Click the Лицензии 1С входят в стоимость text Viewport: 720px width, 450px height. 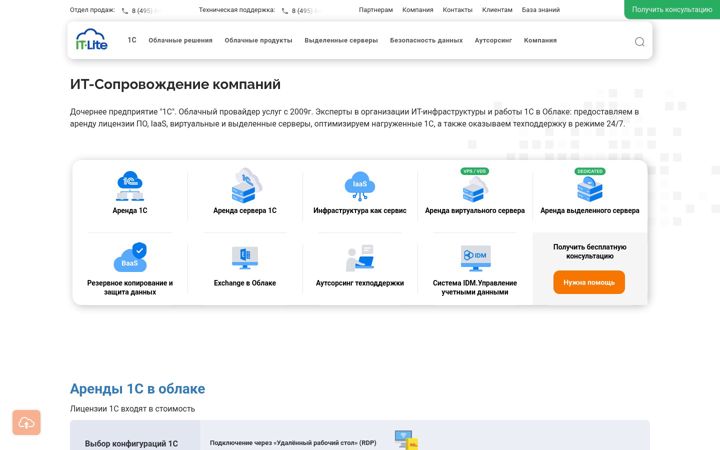point(132,409)
